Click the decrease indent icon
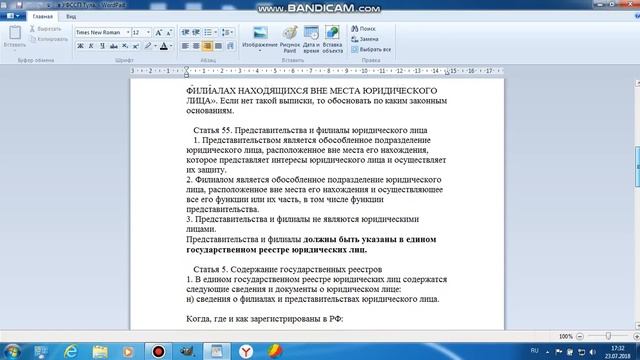The width and height of the screenshot is (640, 360). (x=185, y=32)
